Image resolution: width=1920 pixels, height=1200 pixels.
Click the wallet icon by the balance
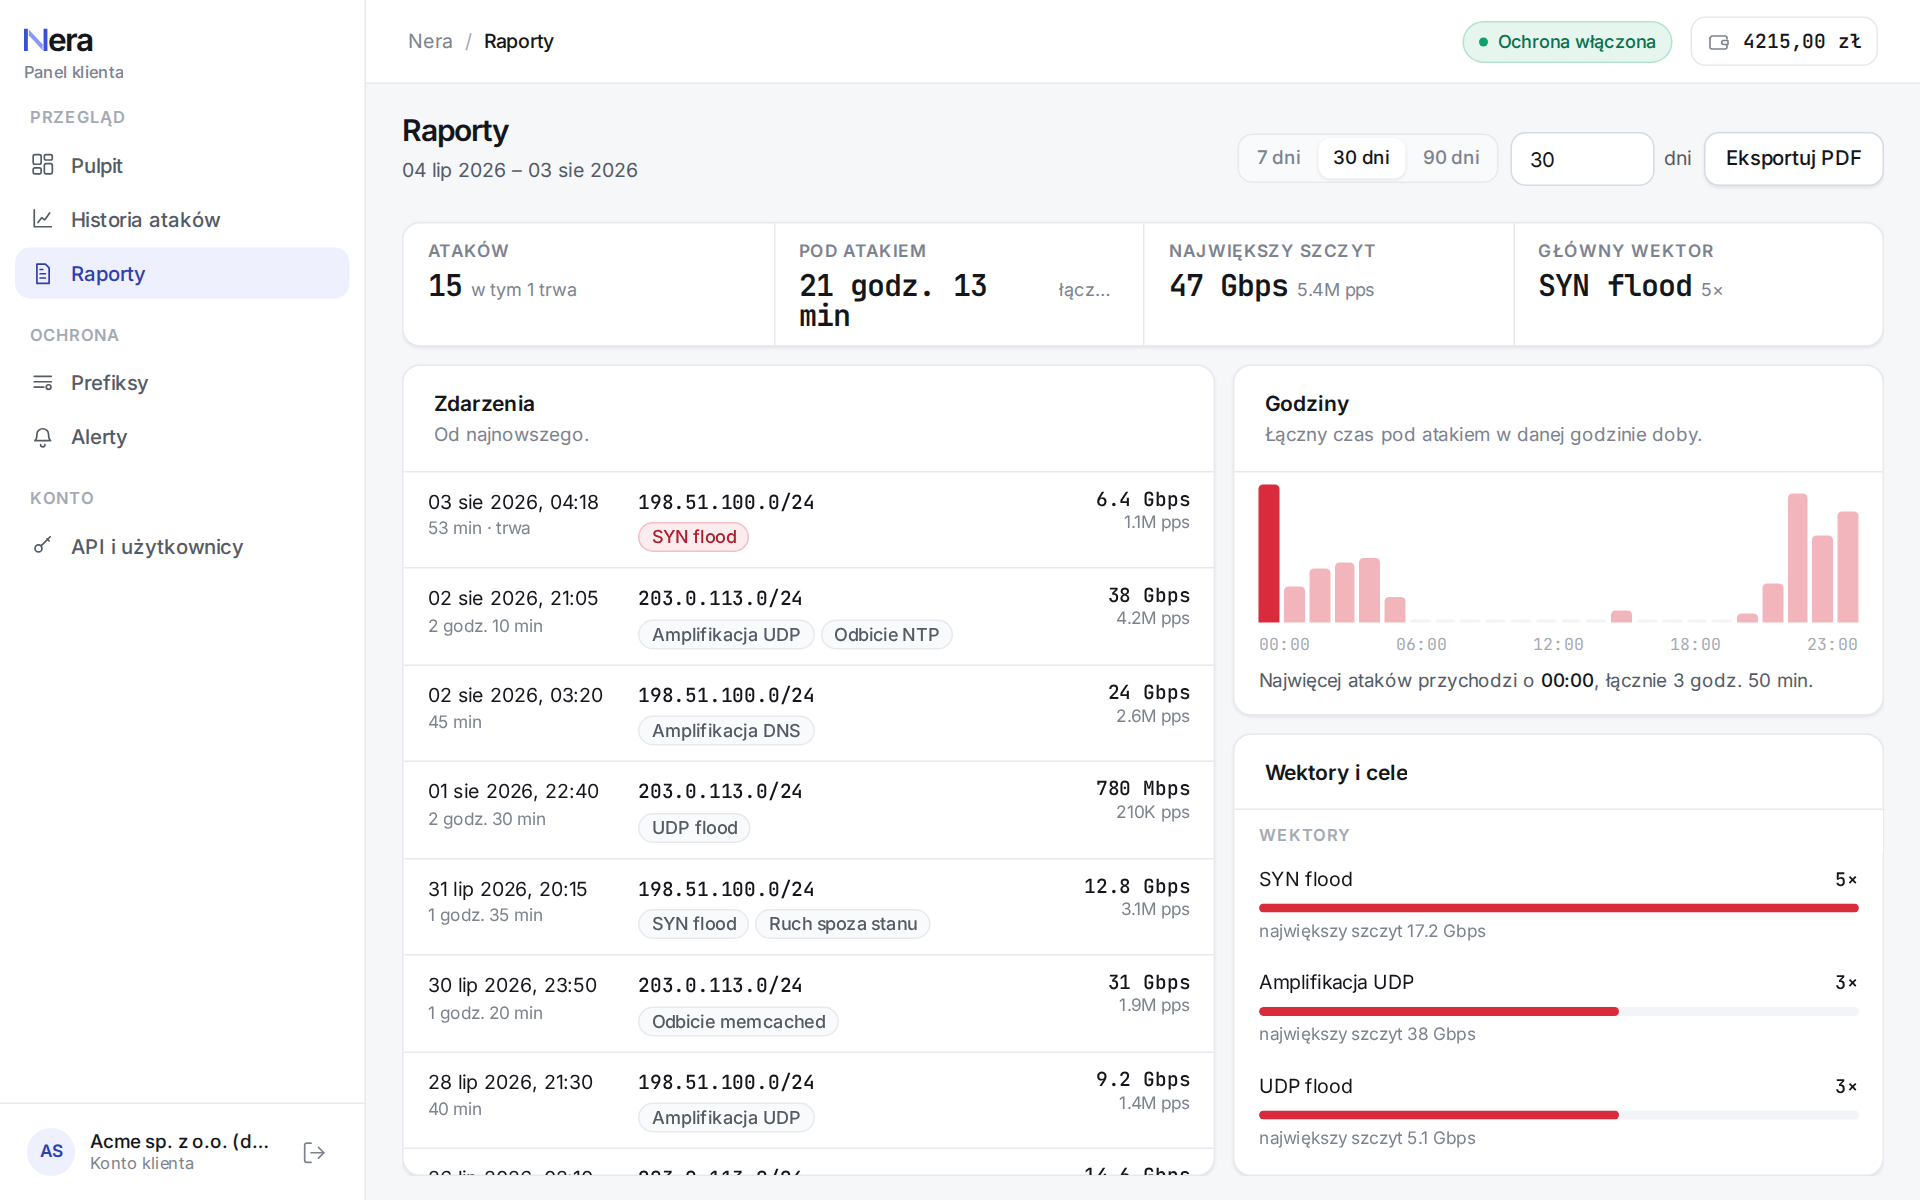coord(1719,42)
